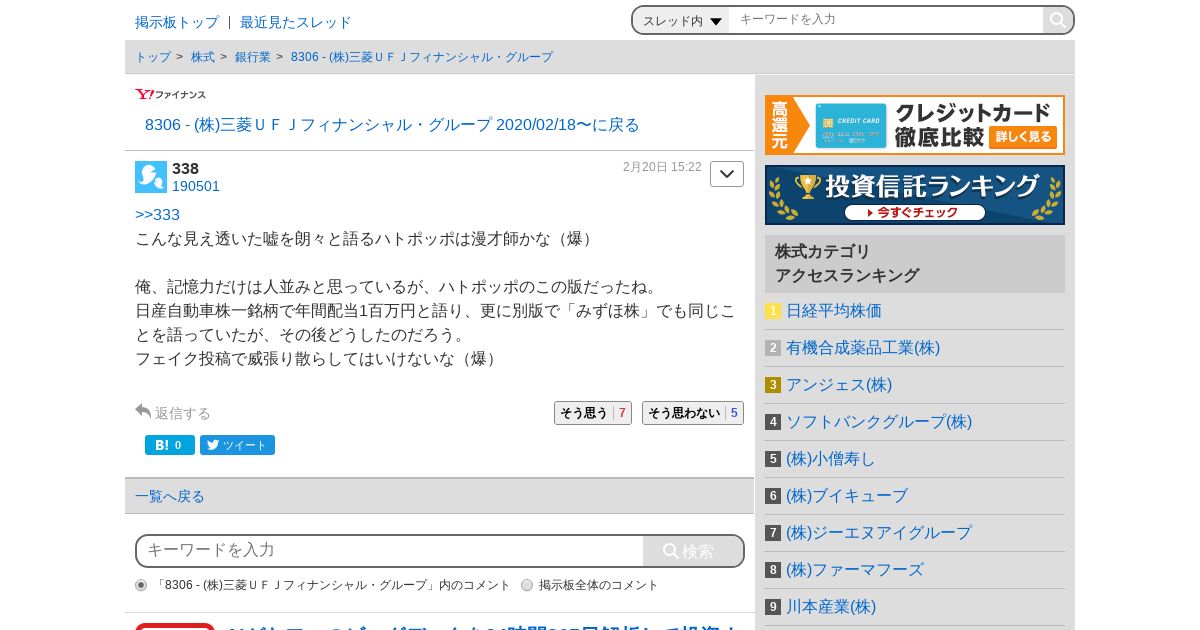Select the 掲示板全体のコメント radio button
This screenshot has width=1200, height=630.
pos(527,585)
